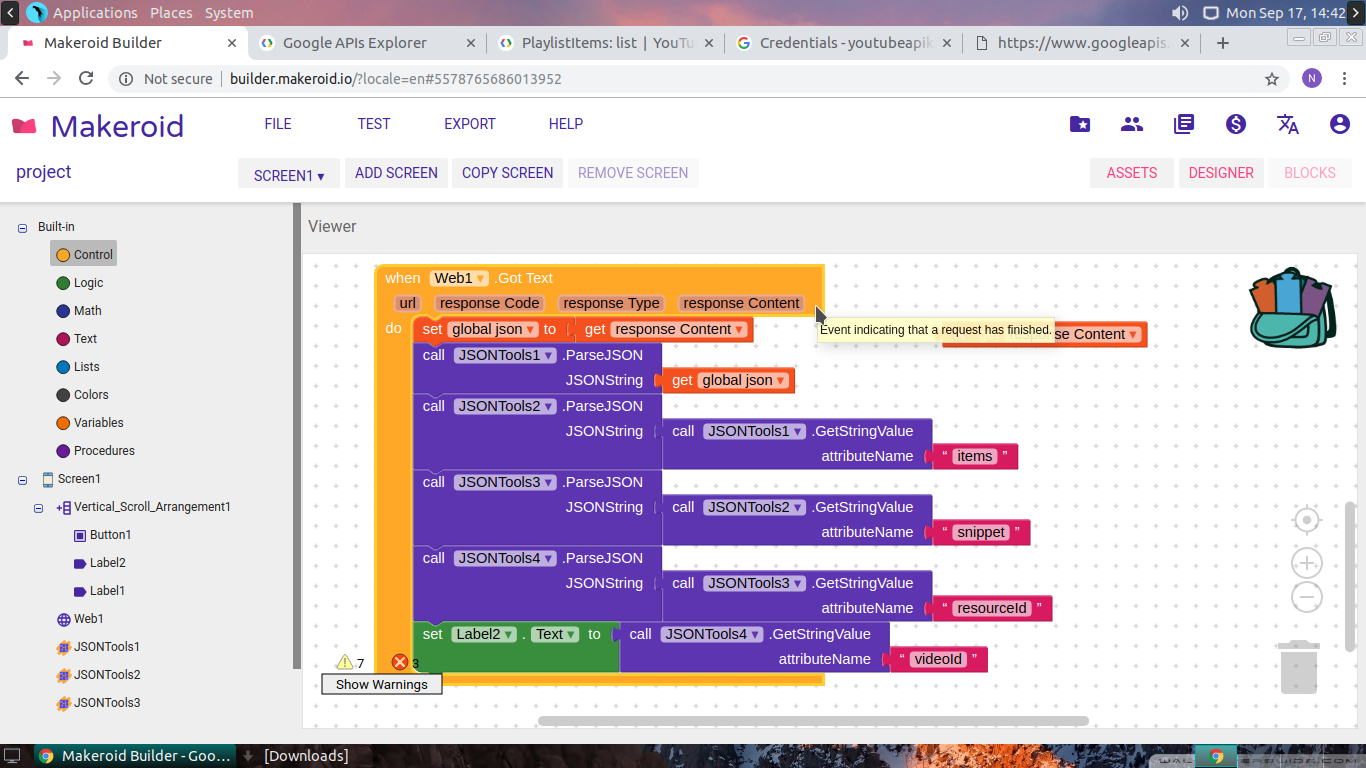The image size is (1366, 768).
Task: Collapse the Screen1 component tree
Action: [22, 480]
